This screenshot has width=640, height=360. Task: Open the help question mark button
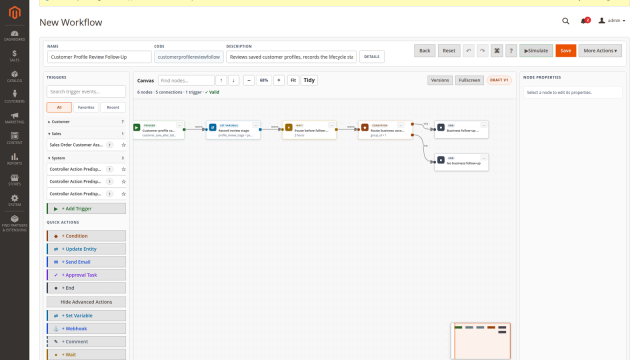pyautogui.click(x=511, y=51)
